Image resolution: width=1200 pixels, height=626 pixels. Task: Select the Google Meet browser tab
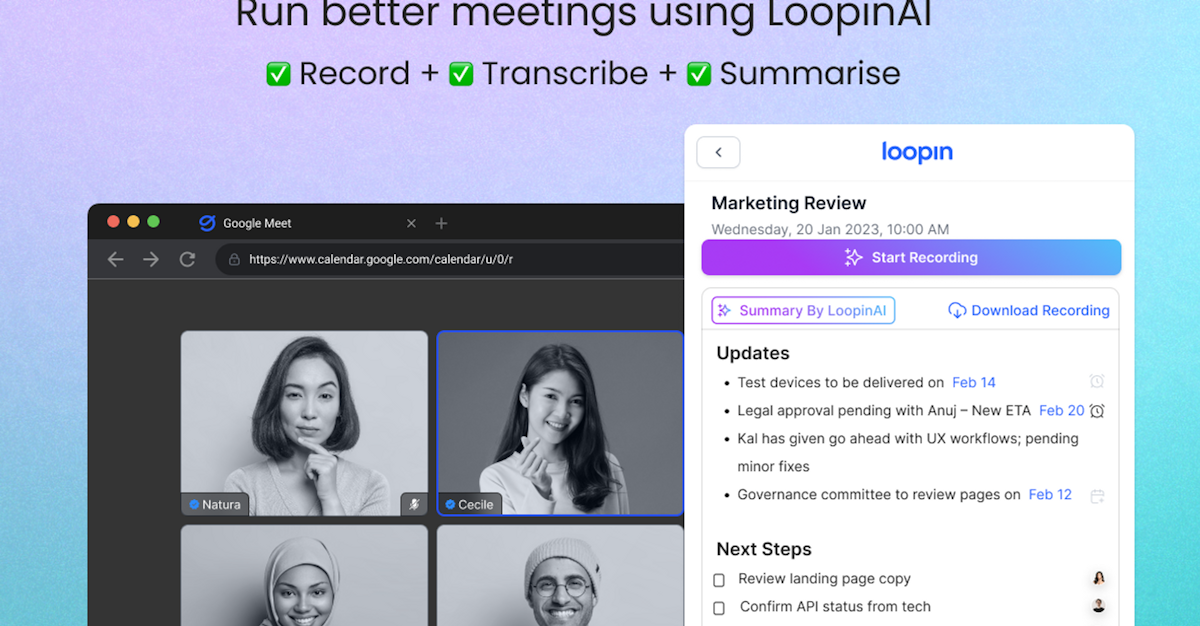coord(308,223)
